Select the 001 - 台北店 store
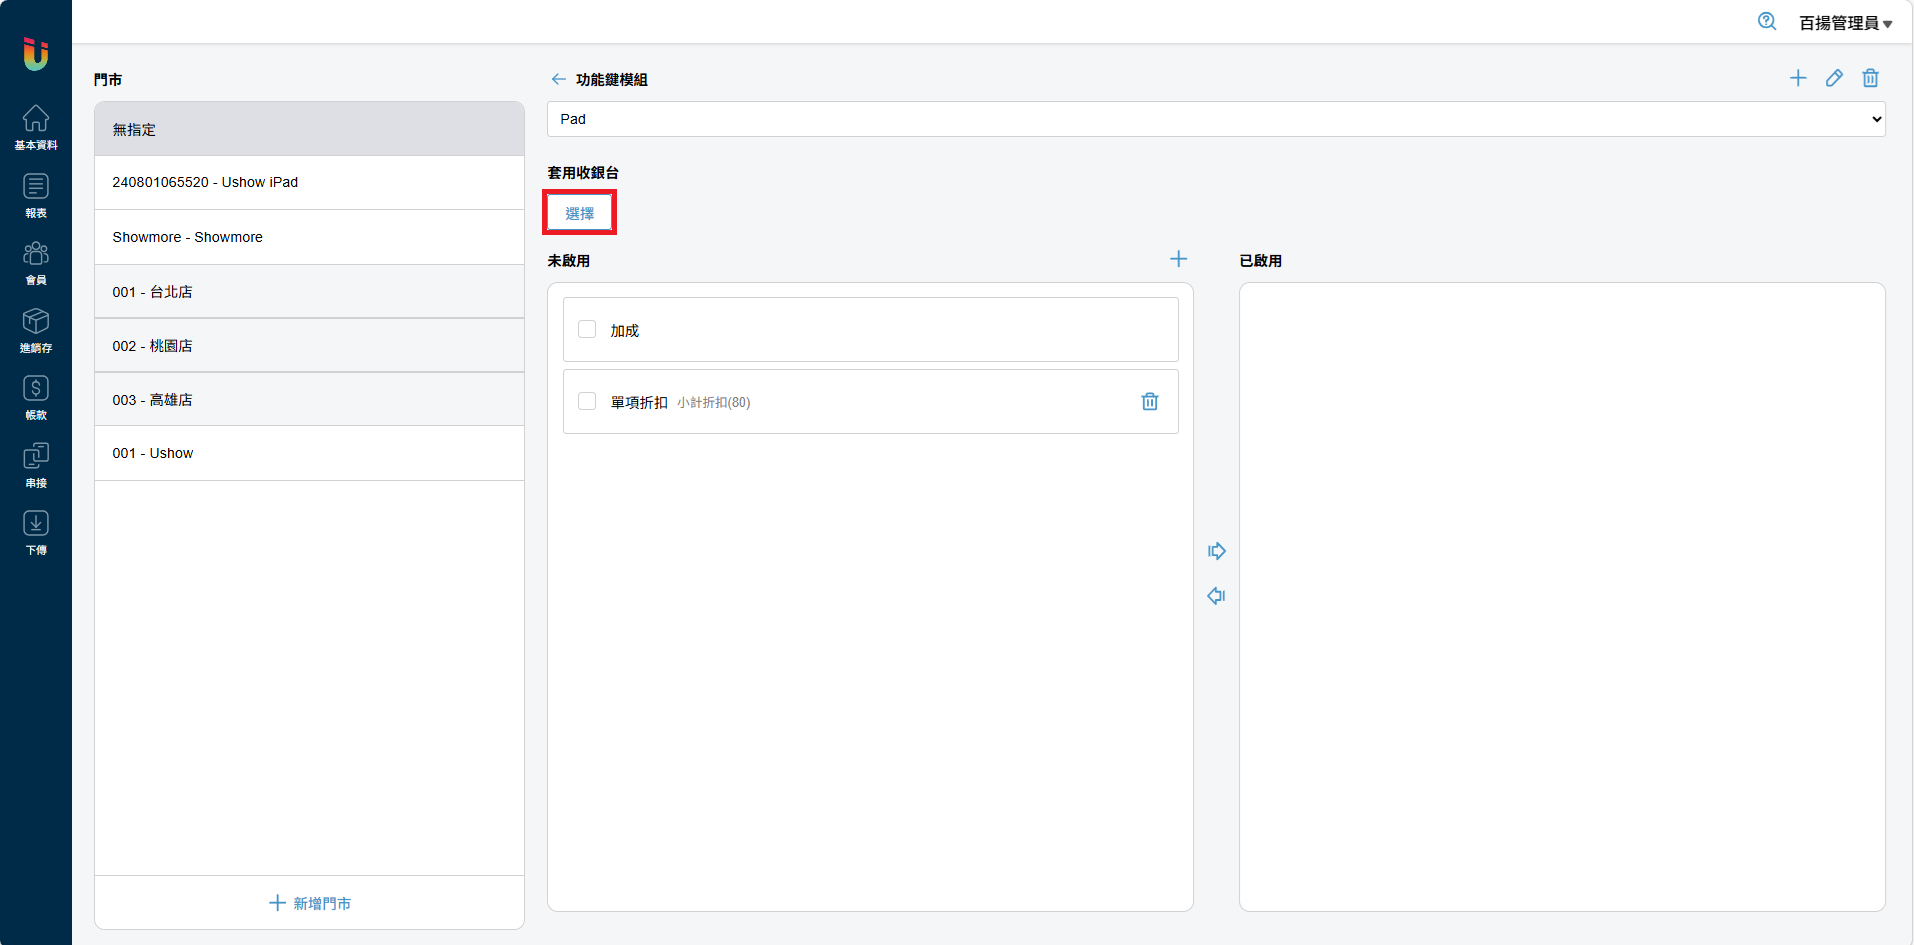 pos(309,292)
